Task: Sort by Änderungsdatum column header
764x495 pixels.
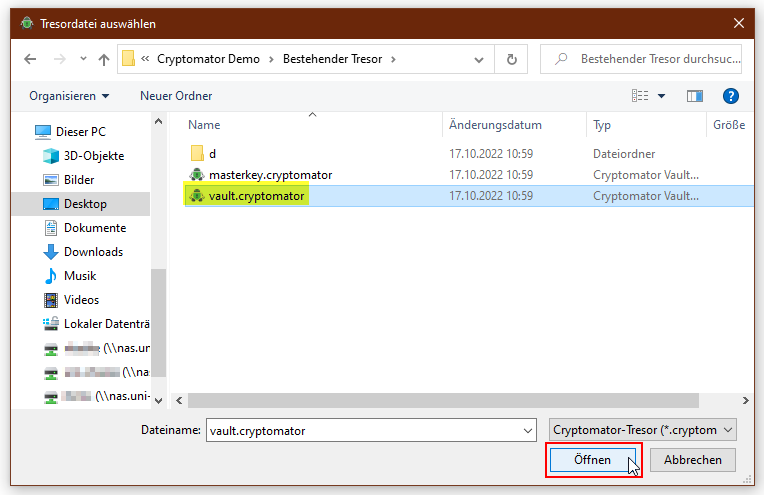Action: click(495, 125)
